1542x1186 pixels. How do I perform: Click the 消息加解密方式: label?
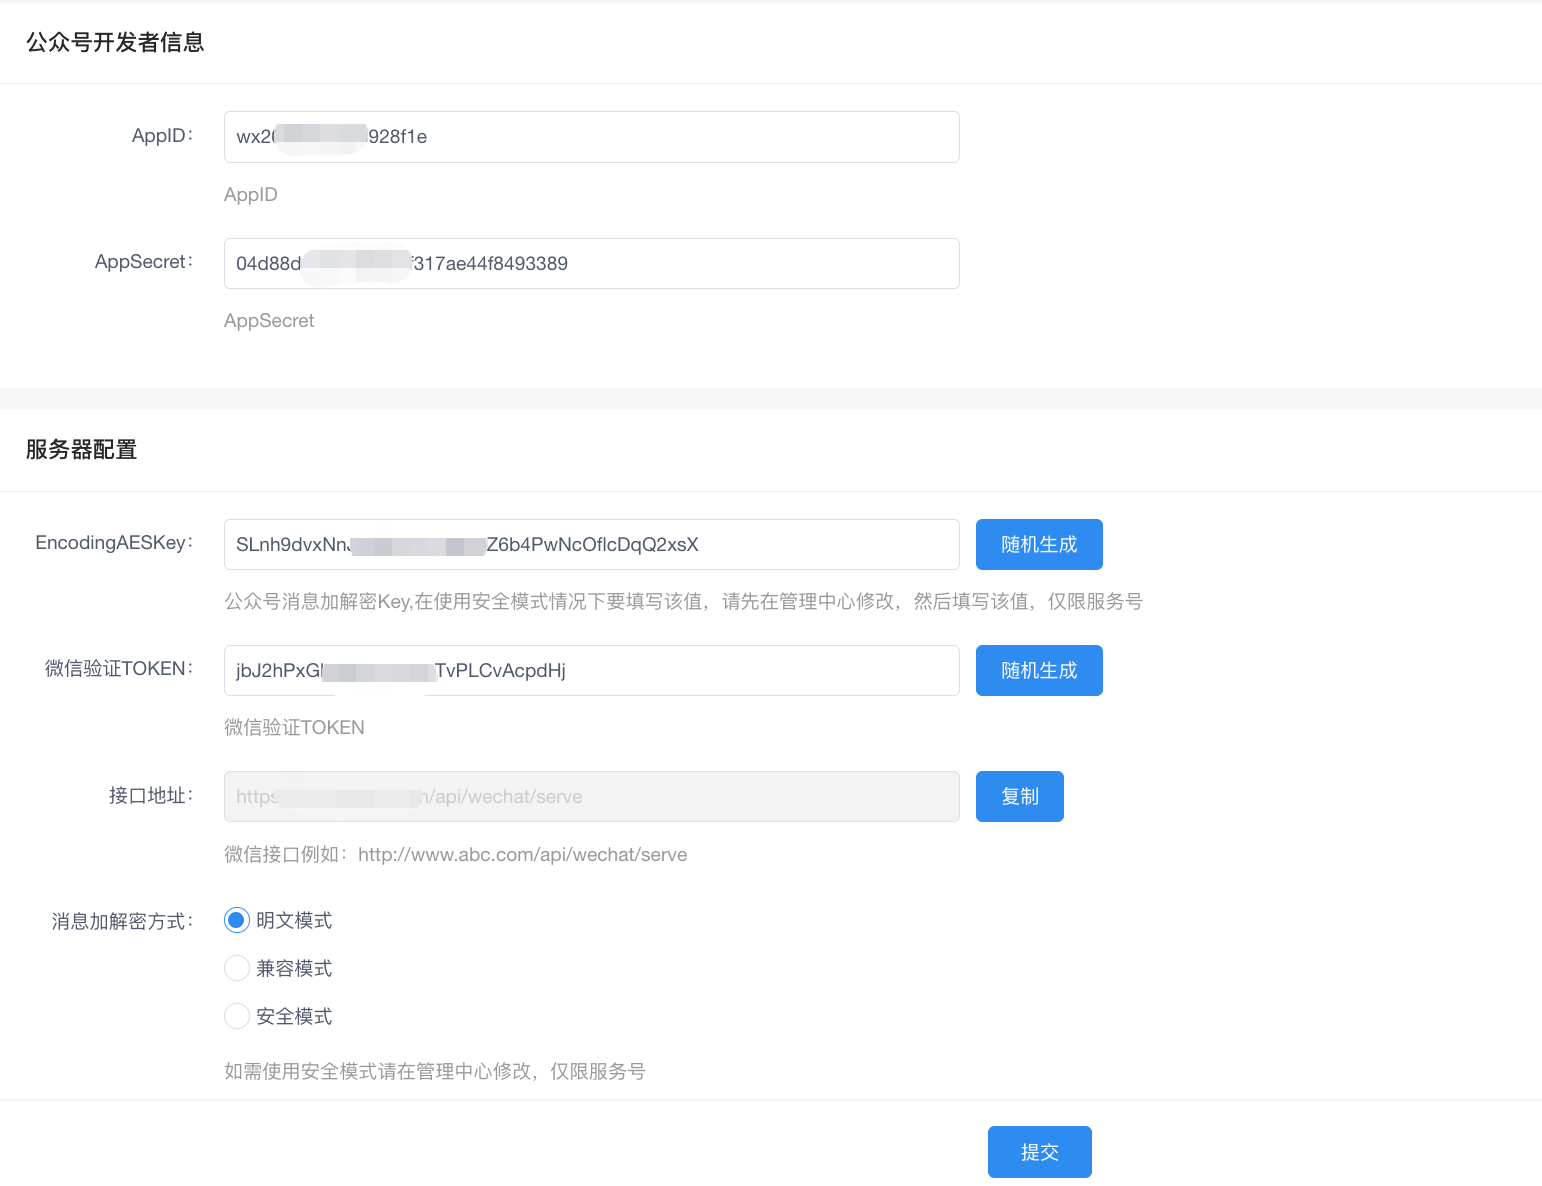(x=123, y=921)
